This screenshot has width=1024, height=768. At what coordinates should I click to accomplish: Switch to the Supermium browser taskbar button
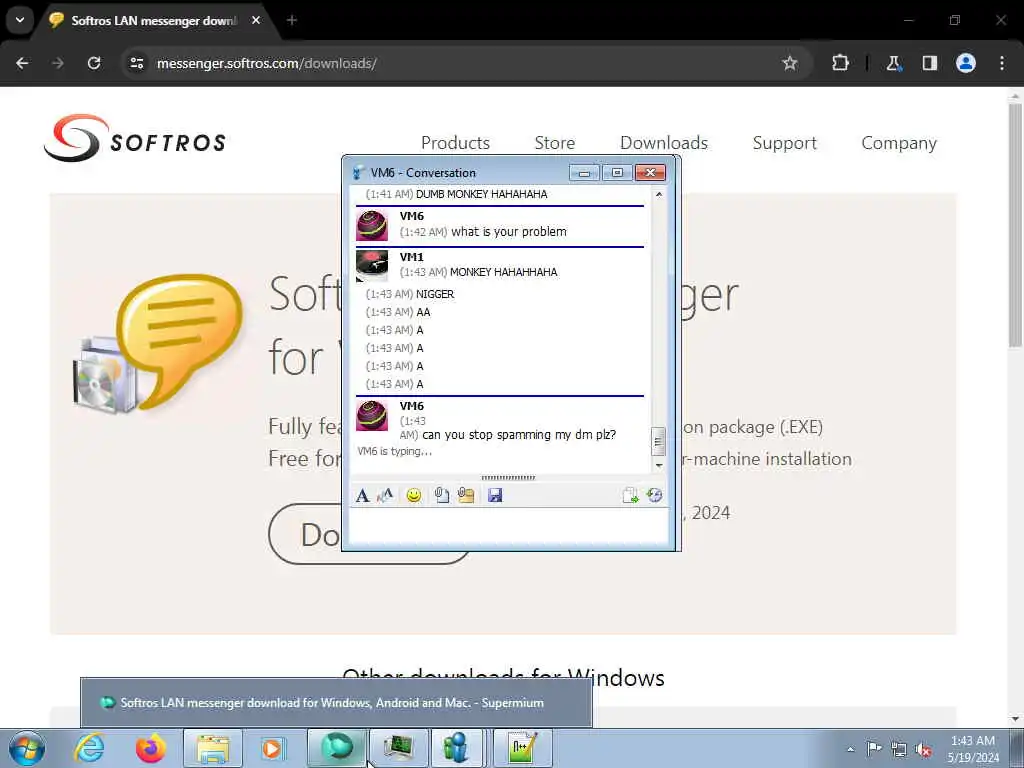click(x=336, y=748)
